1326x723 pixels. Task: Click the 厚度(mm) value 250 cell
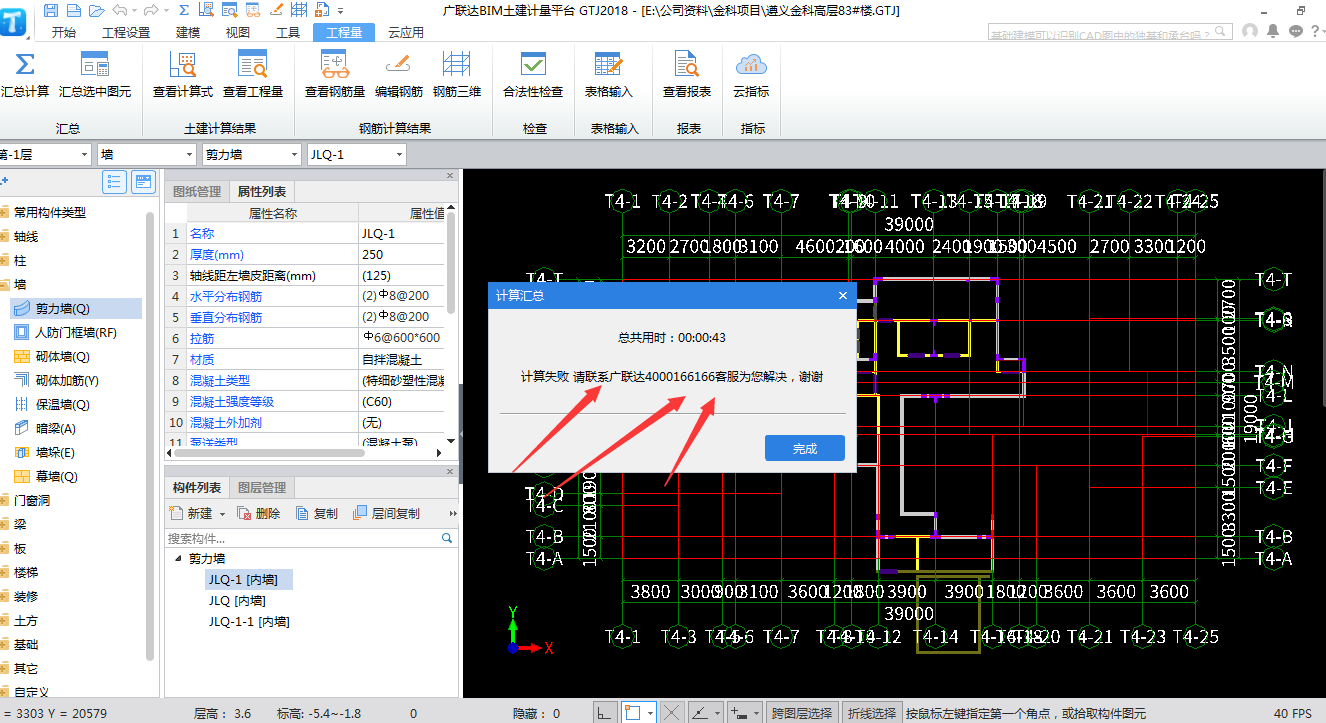click(401, 254)
